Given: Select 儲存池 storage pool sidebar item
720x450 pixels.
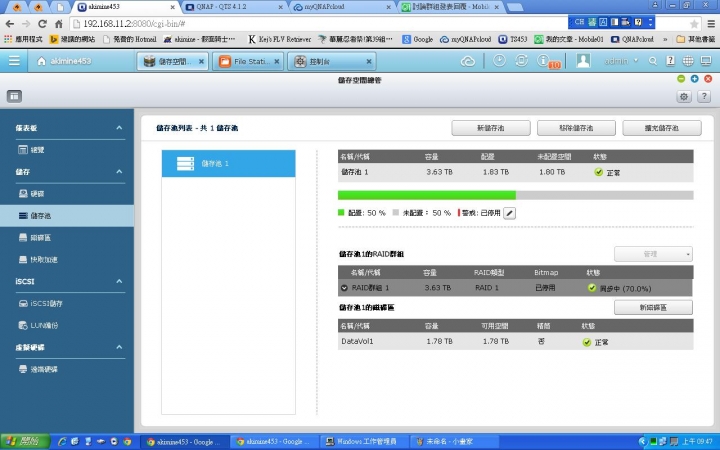Looking at the screenshot, I should click(x=67, y=216).
